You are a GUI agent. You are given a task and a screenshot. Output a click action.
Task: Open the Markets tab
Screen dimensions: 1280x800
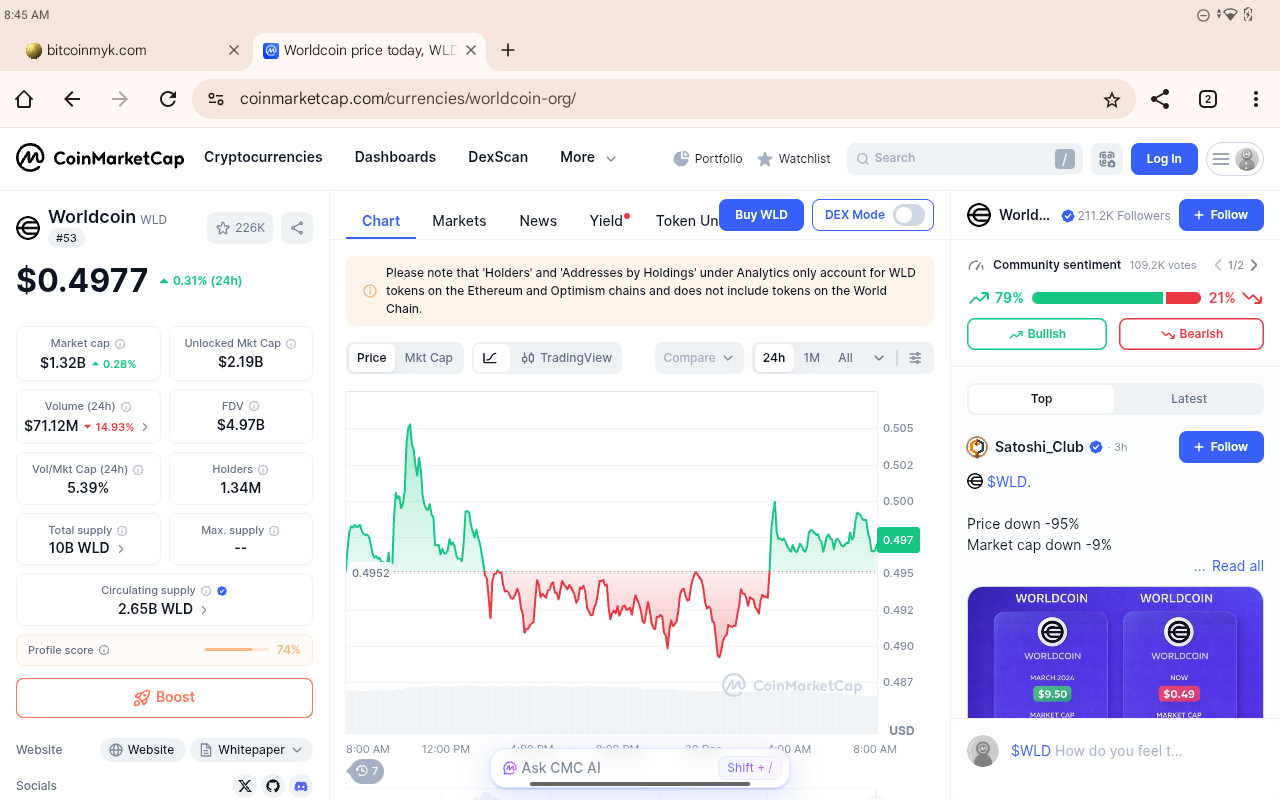[459, 221]
